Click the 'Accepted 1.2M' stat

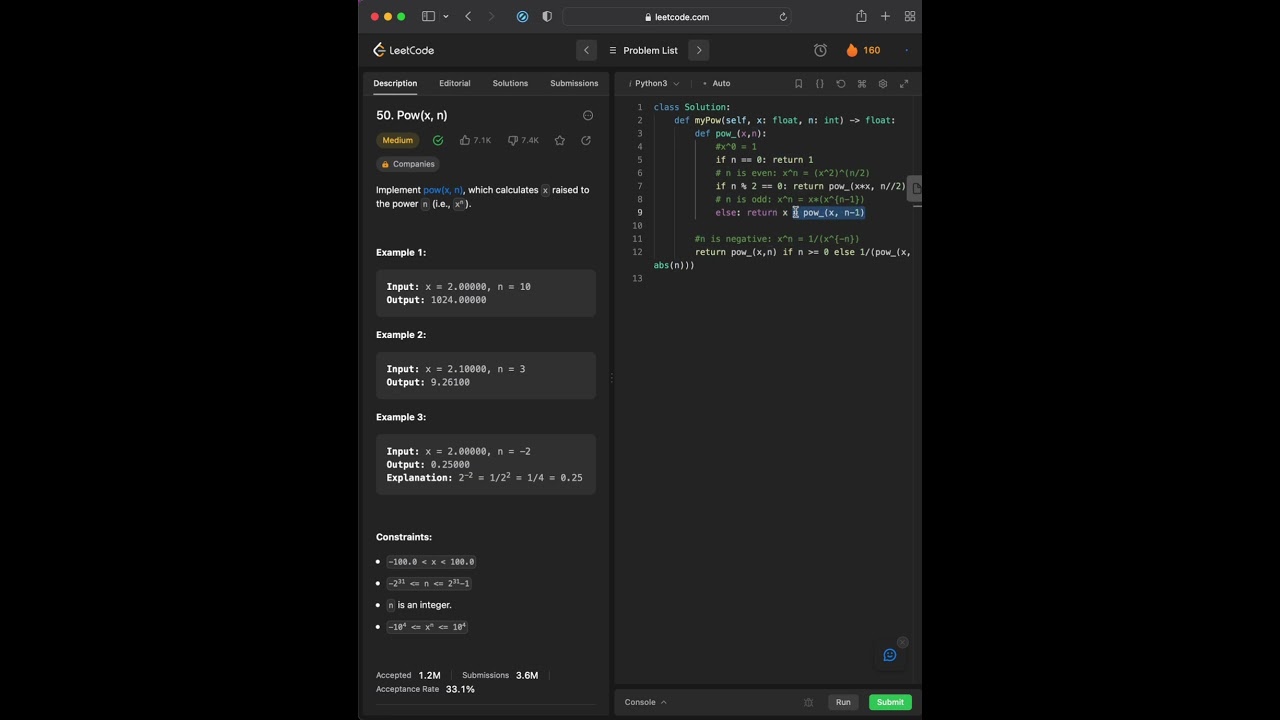pyautogui.click(x=408, y=675)
